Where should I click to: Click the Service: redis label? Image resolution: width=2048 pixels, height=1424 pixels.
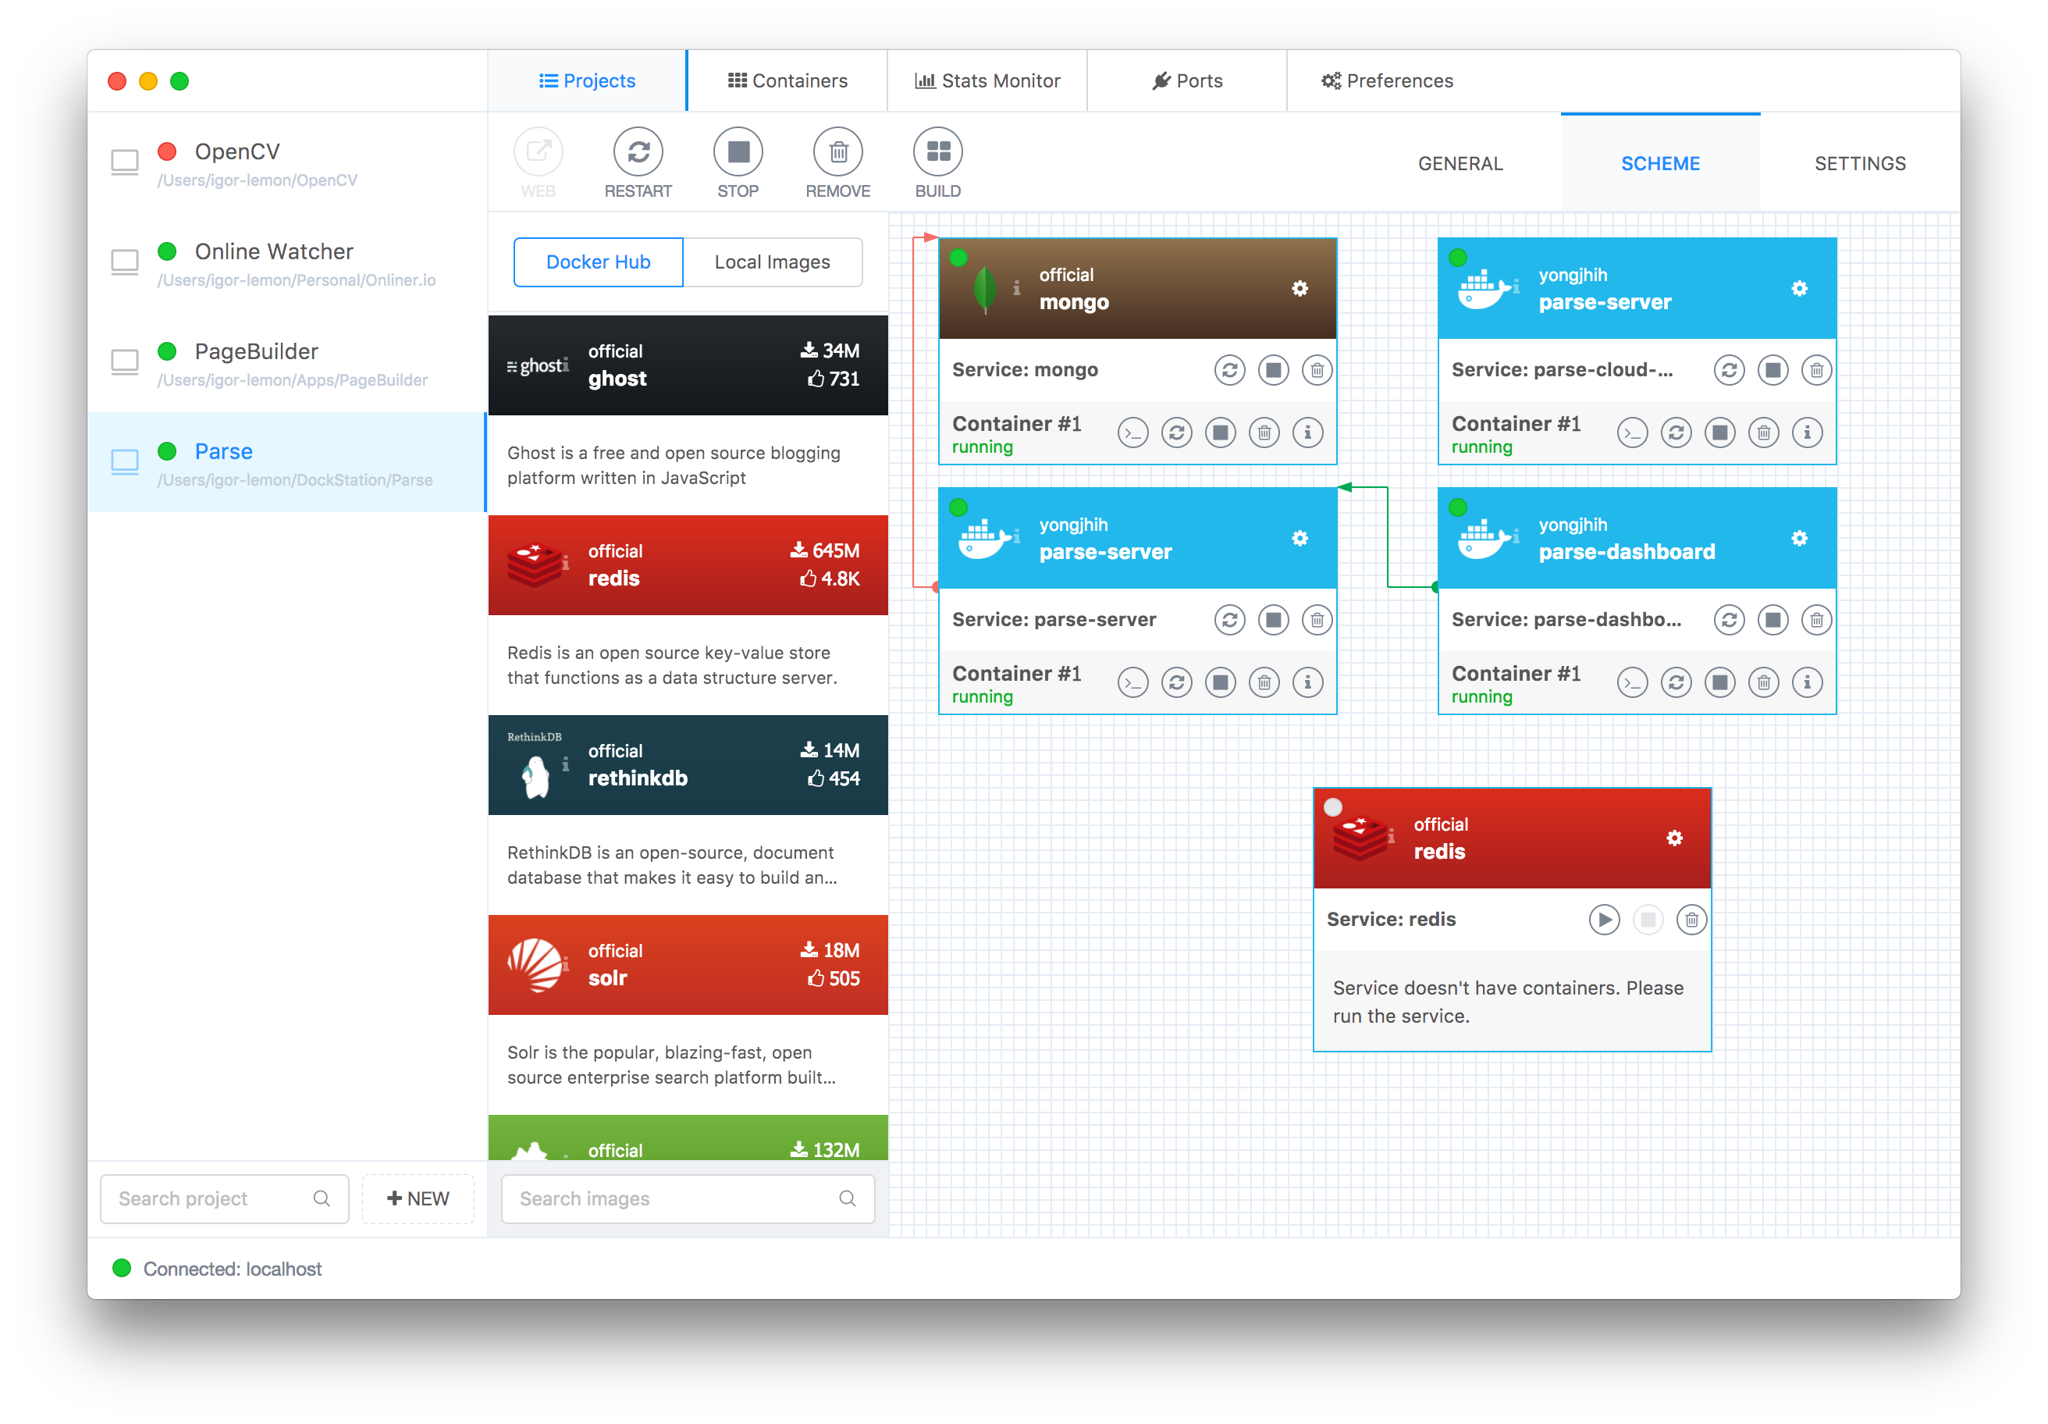click(1391, 920)
